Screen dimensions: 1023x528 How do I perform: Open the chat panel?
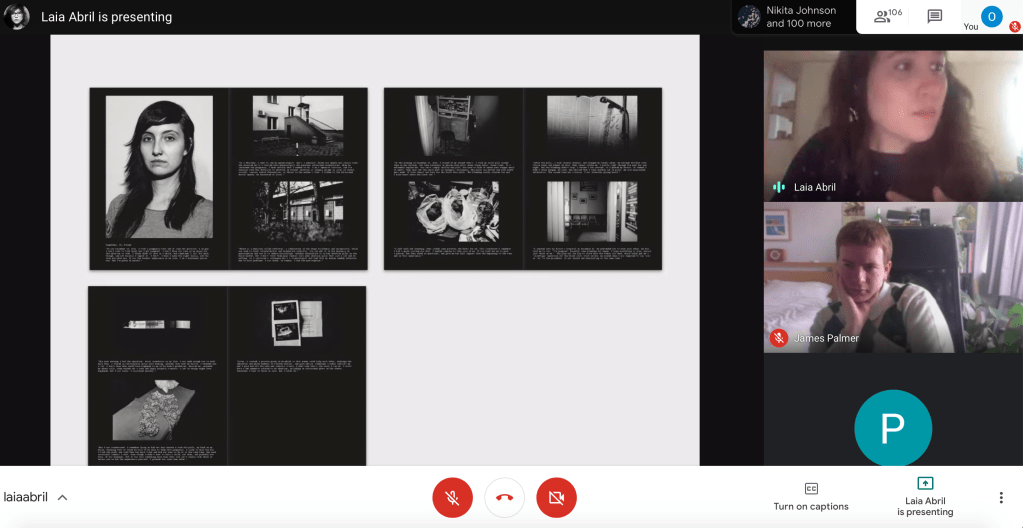tap(935, 17)
